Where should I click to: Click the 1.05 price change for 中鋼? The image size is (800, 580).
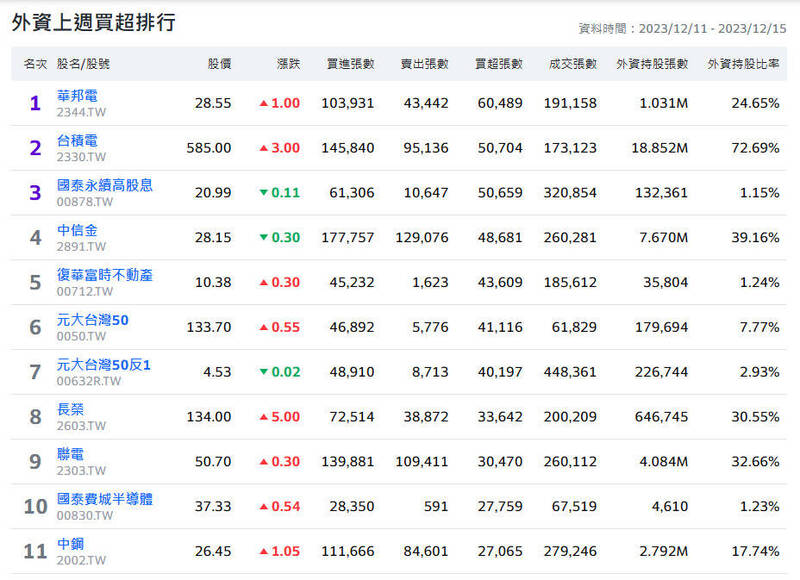tap(280, 551)
